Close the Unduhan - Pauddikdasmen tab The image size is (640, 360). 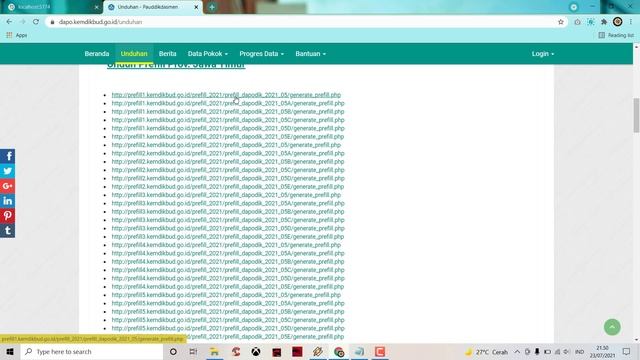[x=196, y=7]
